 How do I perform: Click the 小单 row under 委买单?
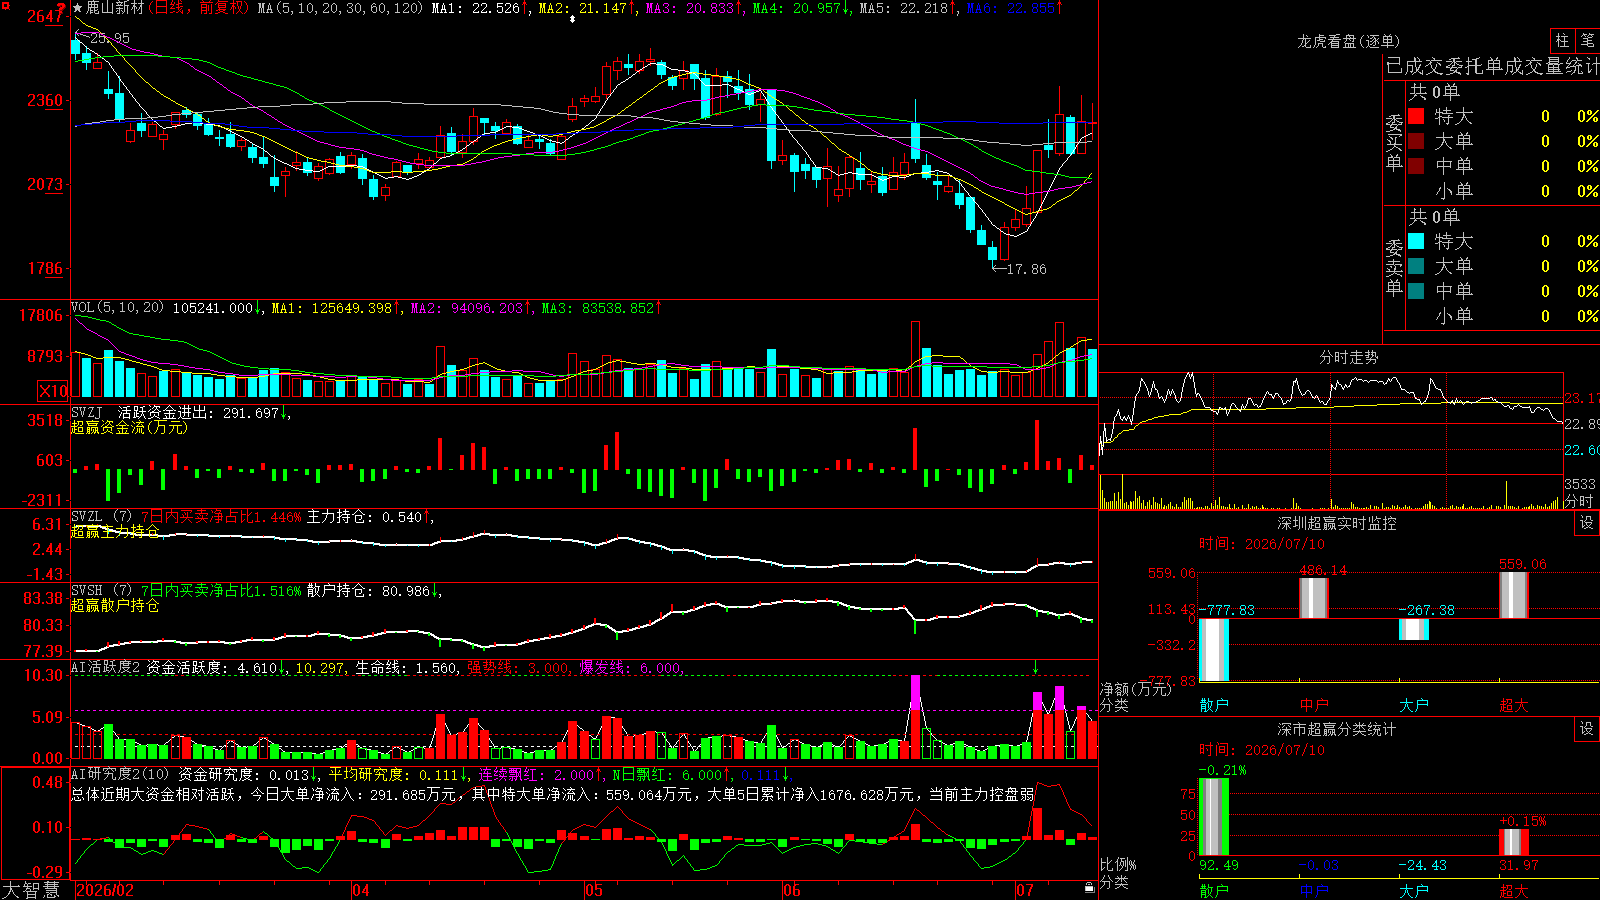click(1503, 191)
